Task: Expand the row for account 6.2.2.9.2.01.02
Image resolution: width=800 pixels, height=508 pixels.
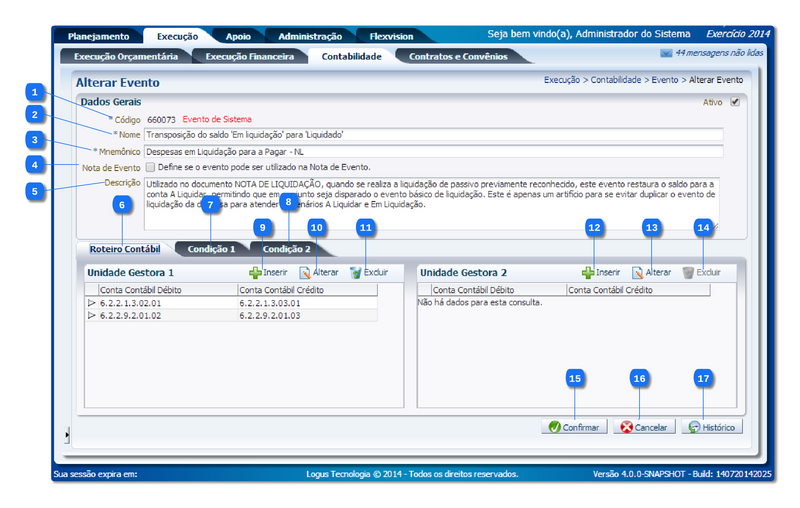Action: coord(92,315)
